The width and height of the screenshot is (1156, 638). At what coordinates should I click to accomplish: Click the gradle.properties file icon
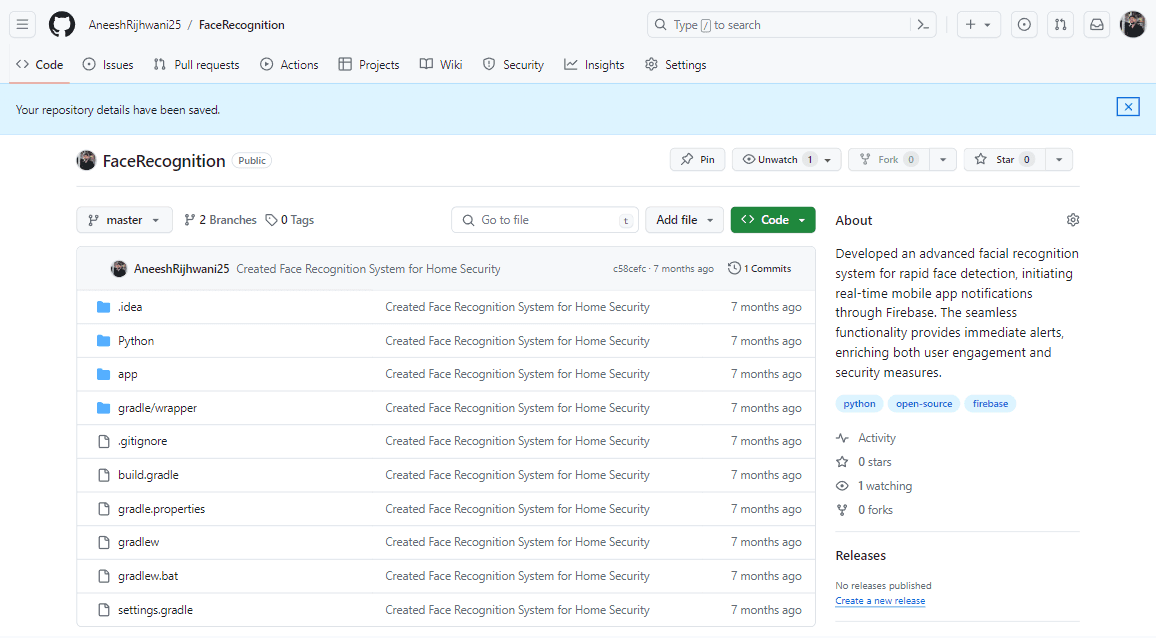pyautogui.click(x=104, y=509)
